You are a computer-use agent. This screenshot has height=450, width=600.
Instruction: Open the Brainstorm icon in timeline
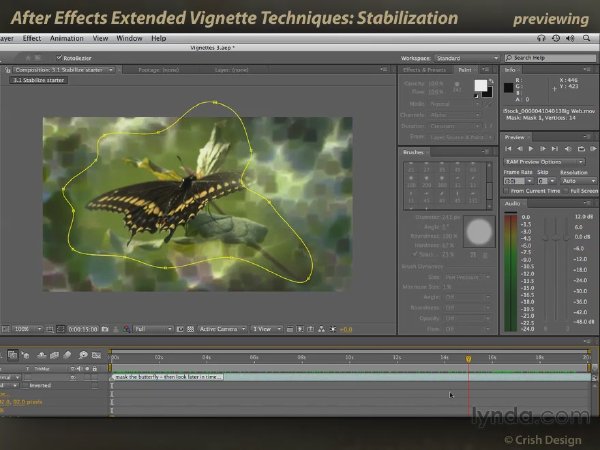[x=83, y=355]
